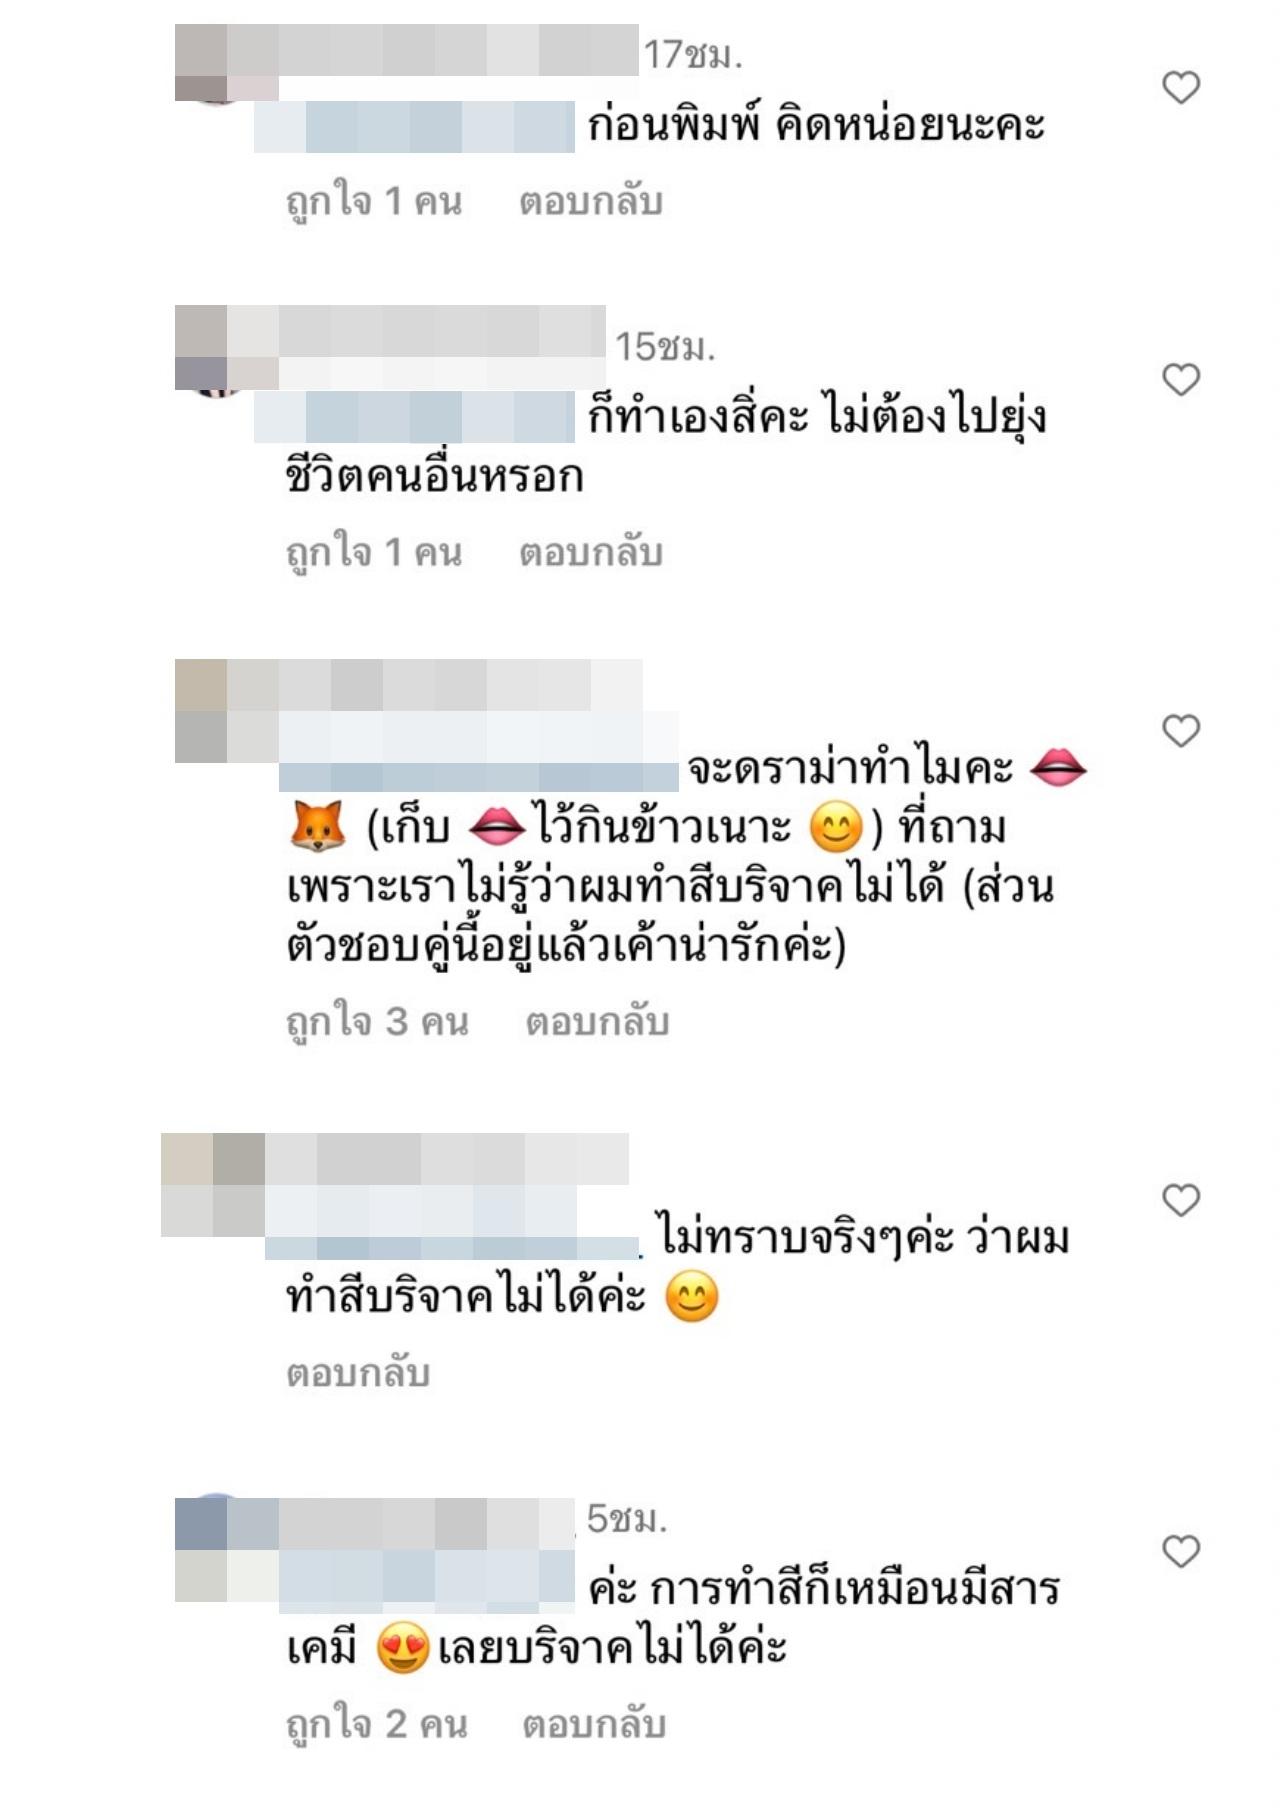Open blurred username next to 5ชม. timestamp
The height and width of the screenshot is (1810, 1280).
point(400,1523)
